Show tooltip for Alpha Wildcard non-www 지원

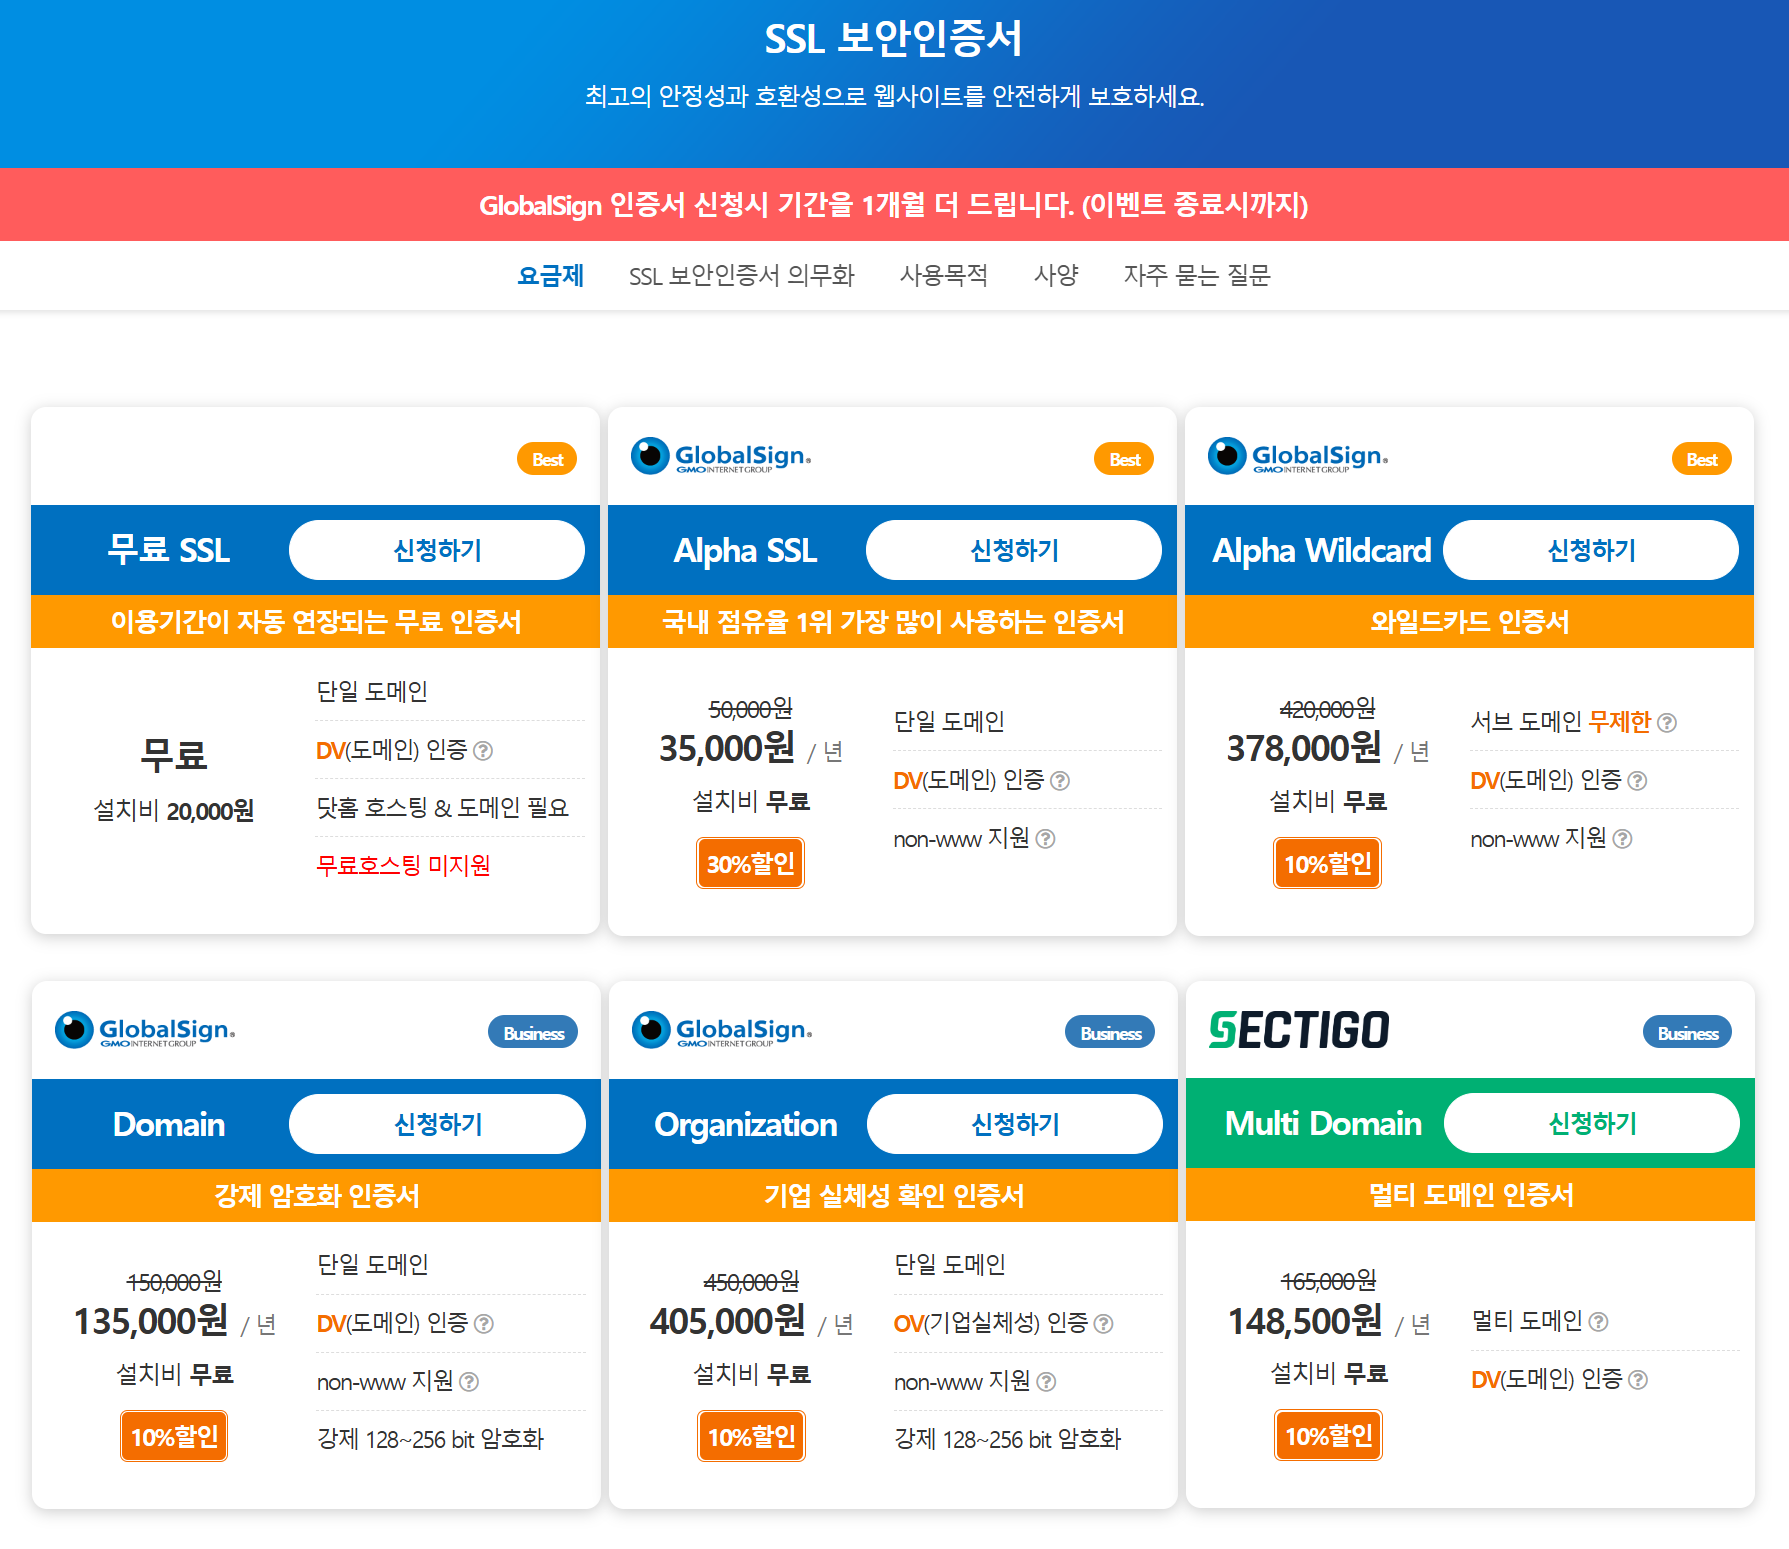[x=1623, y=839]
